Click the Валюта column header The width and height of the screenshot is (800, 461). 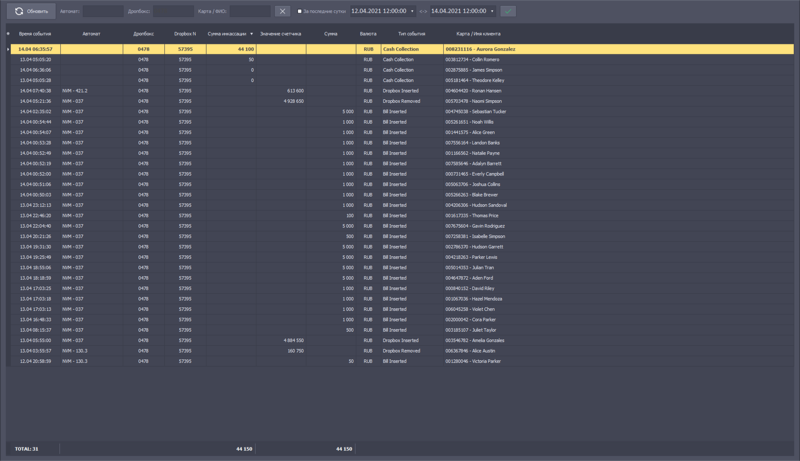click(x=368, y=34)
